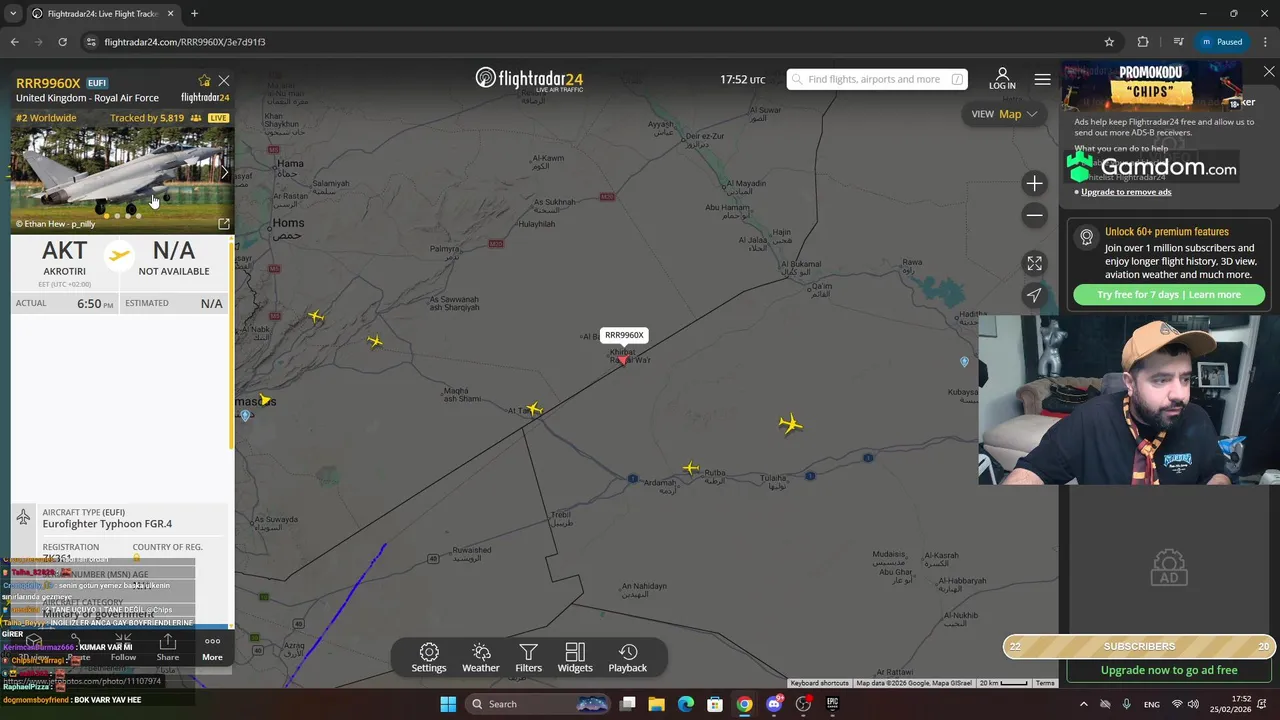Click Upgrade now to go ad free
The height and width of the screenshot is (720, 1280).
[x=1169, y=670]
